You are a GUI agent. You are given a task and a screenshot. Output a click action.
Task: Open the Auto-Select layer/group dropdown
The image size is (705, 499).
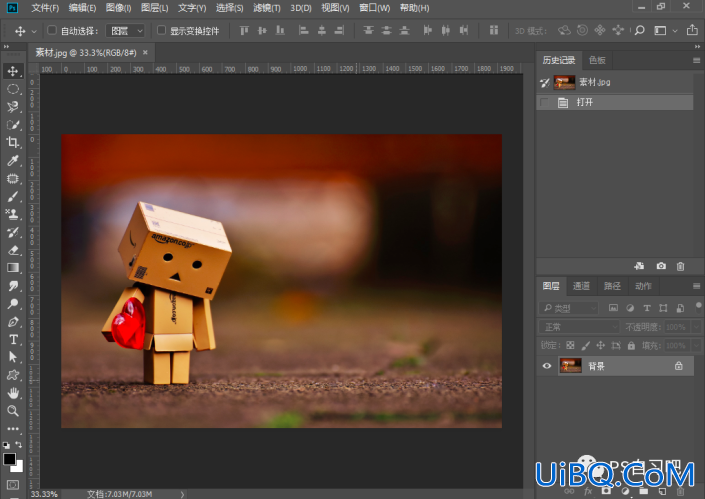[125, 31]
